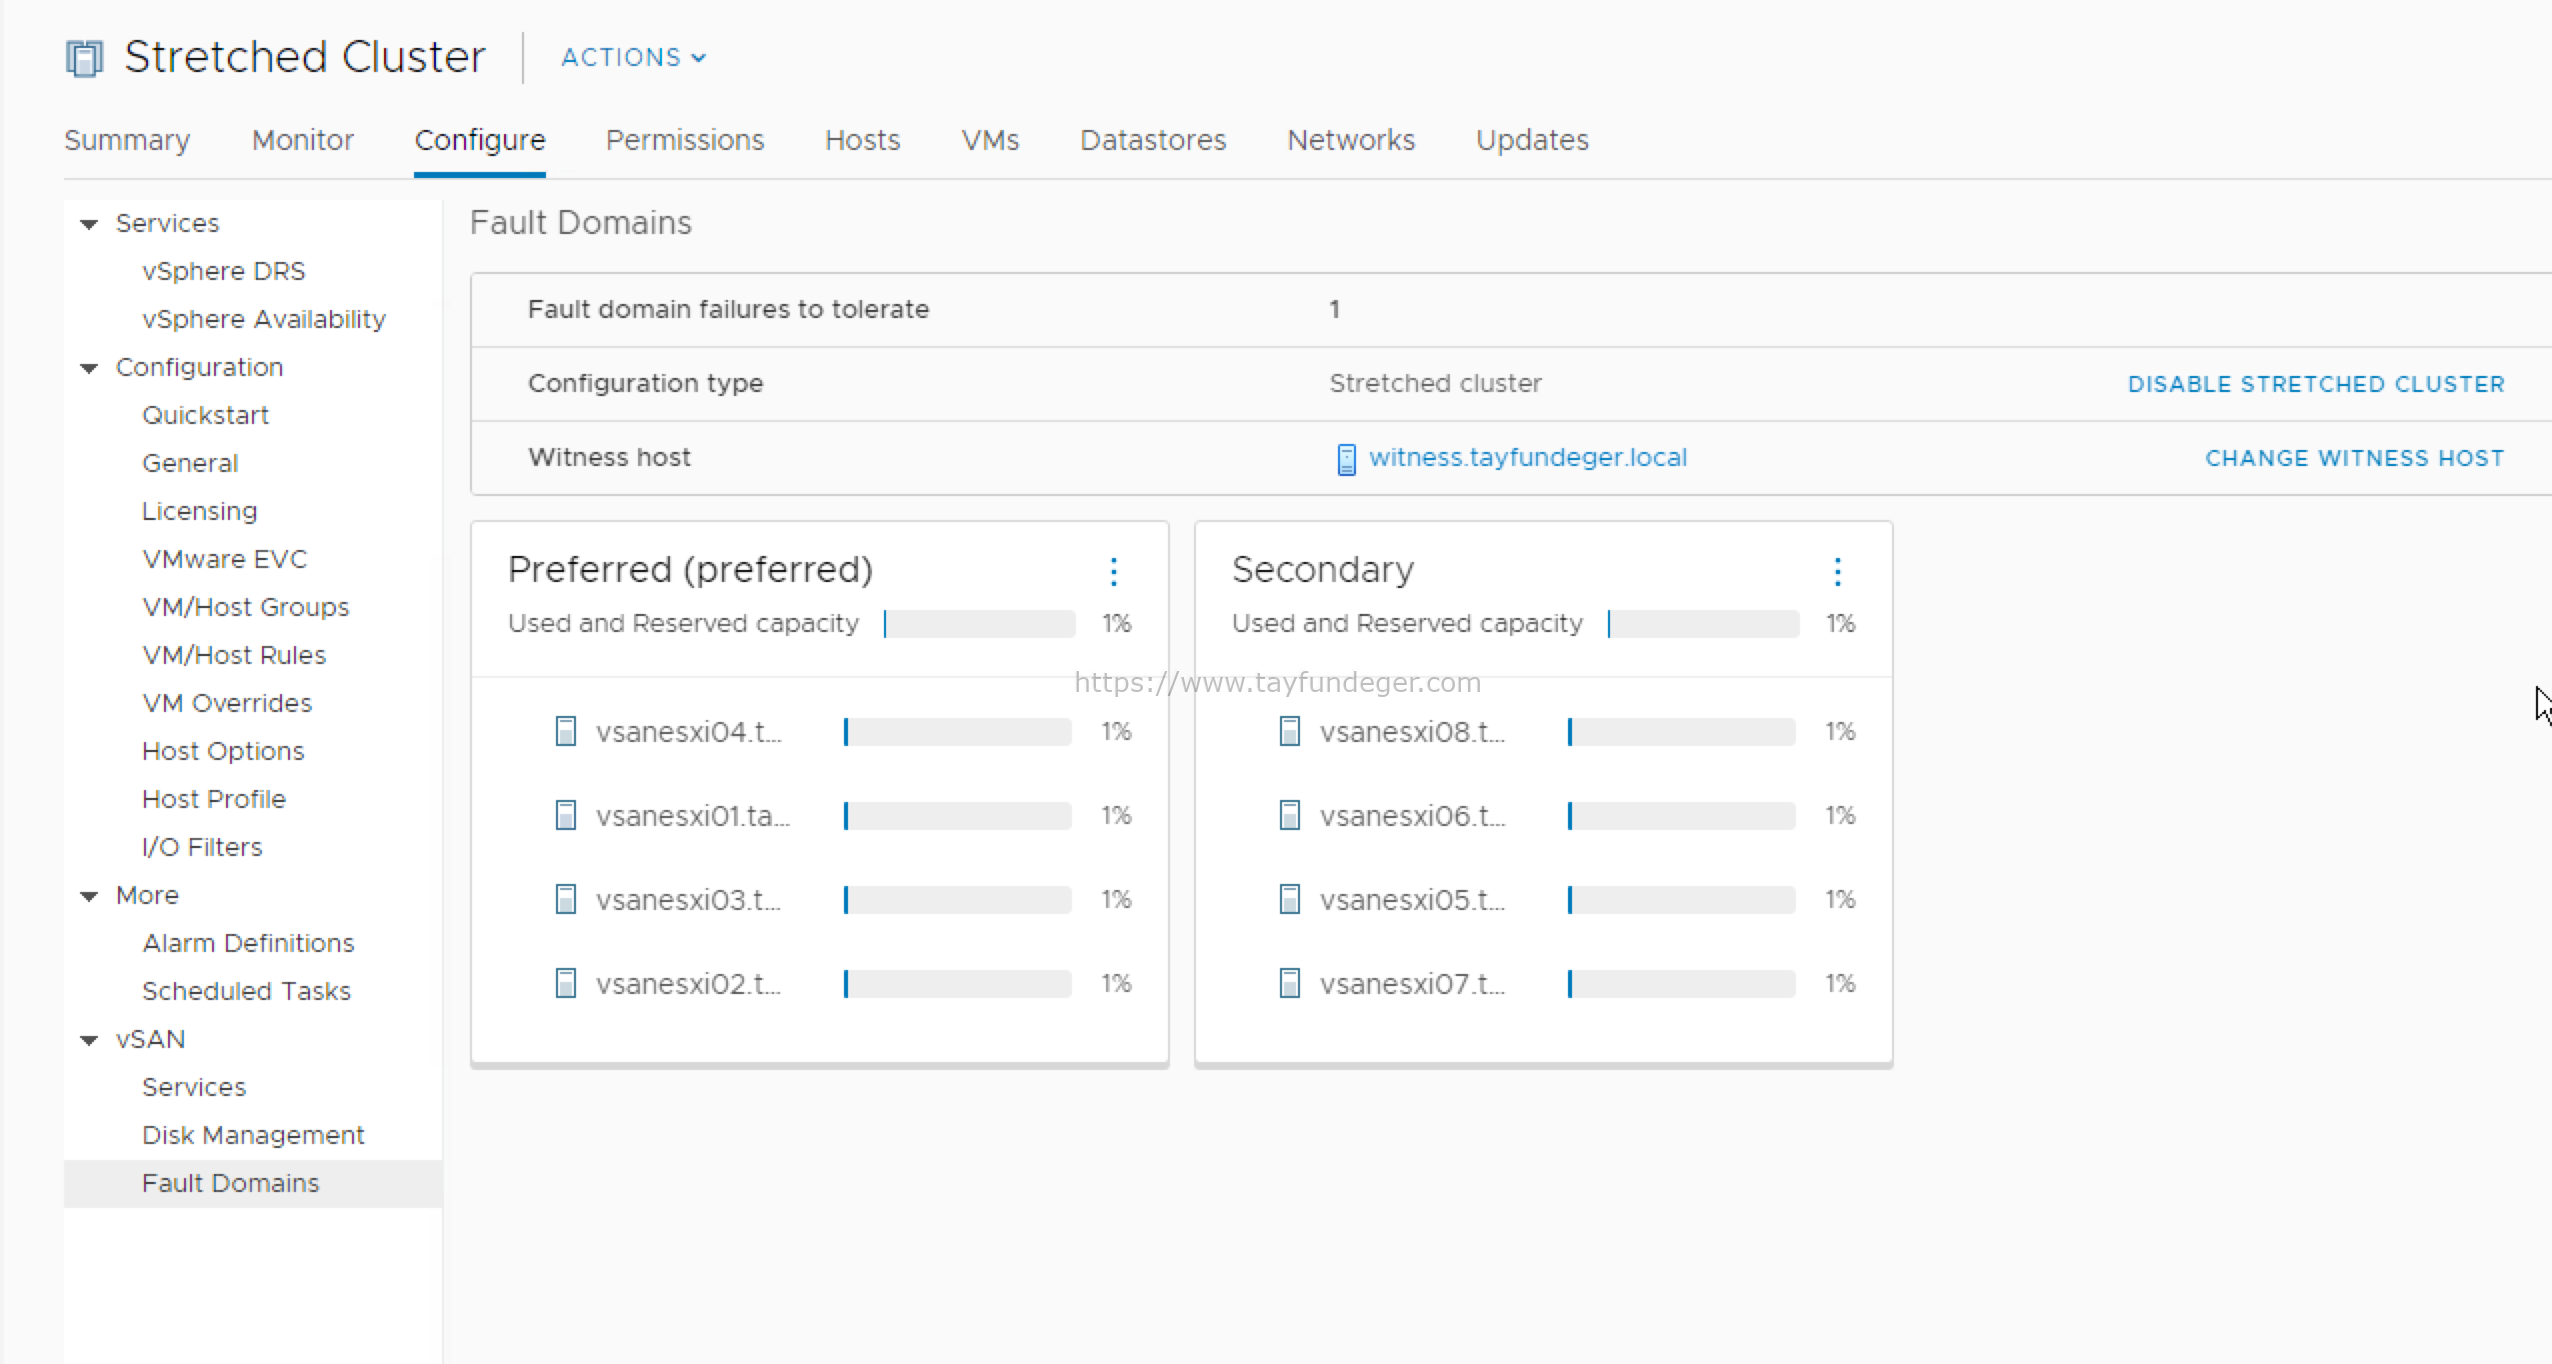
Task: Switch to the Monitor tab
Action: tap(303, 140)
